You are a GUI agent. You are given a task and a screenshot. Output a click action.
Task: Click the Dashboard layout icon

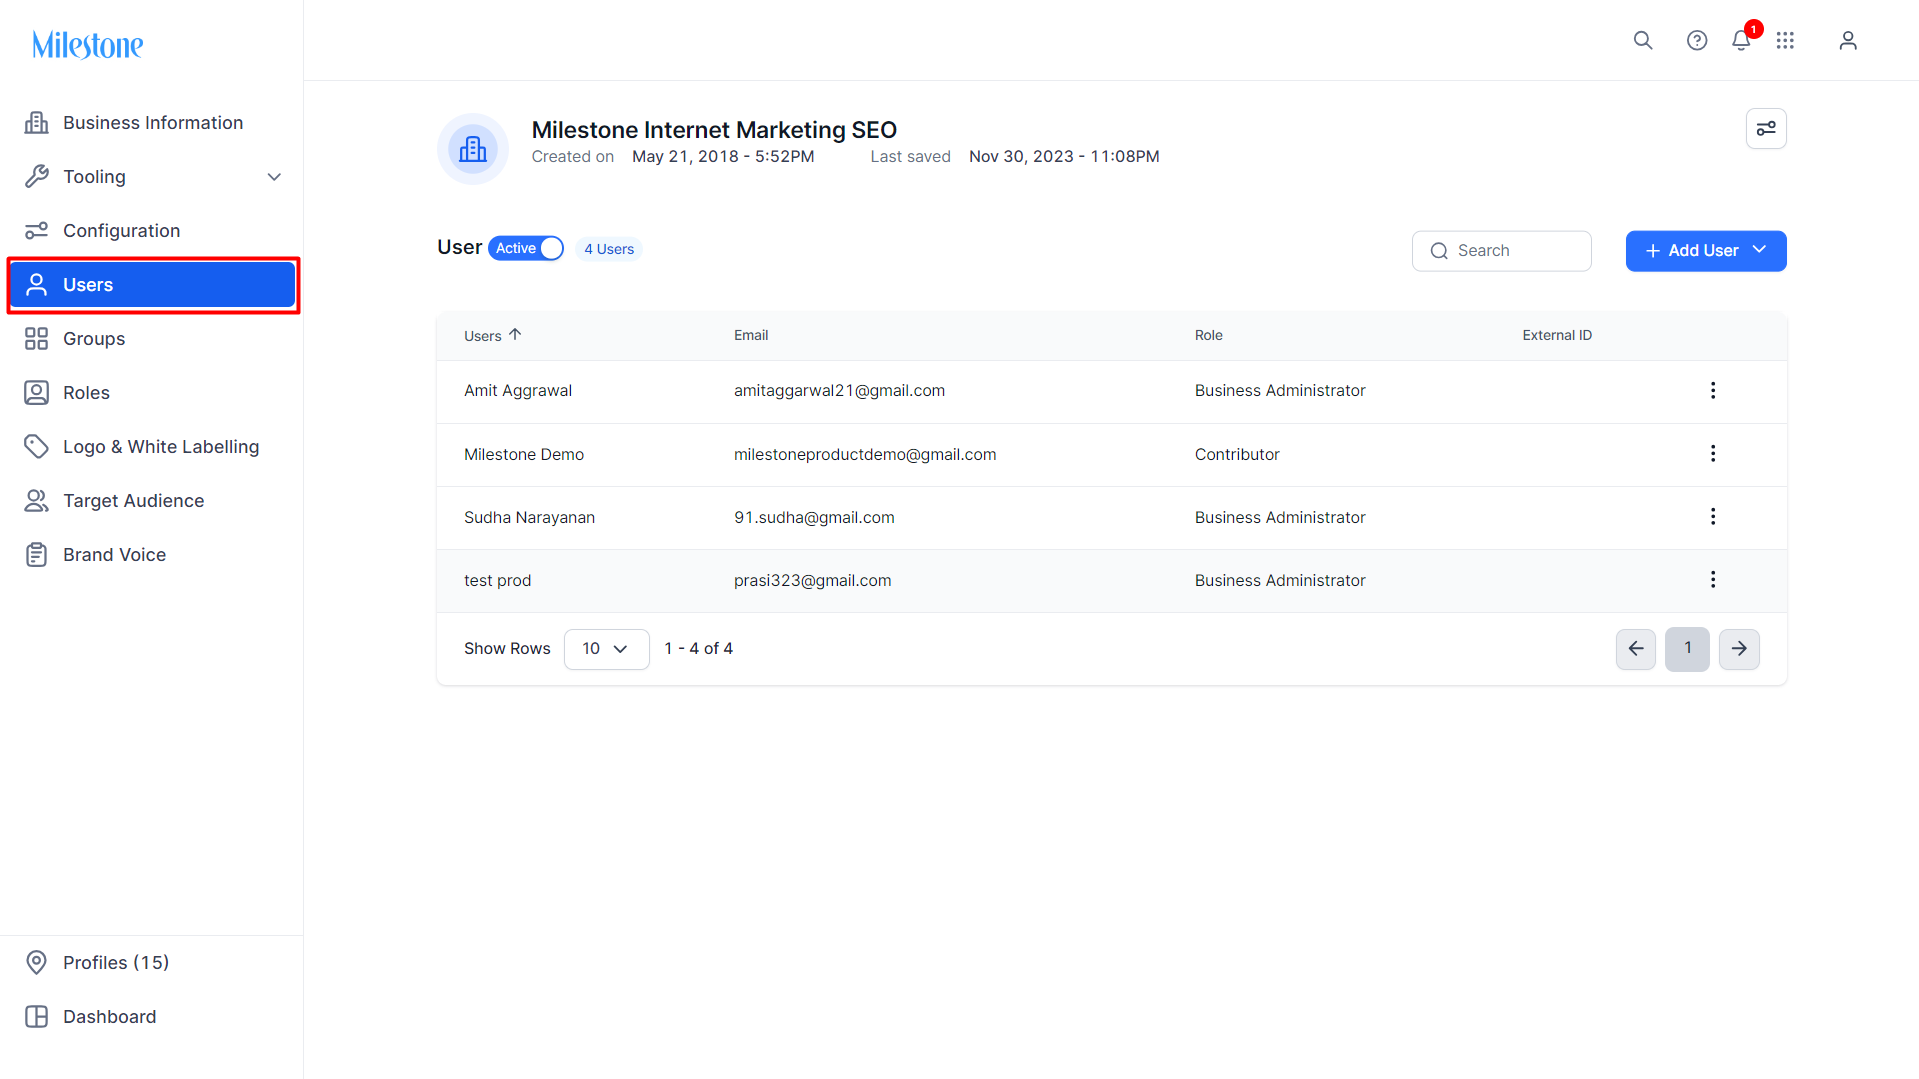pyautogui.click(x=37, y=1017)
